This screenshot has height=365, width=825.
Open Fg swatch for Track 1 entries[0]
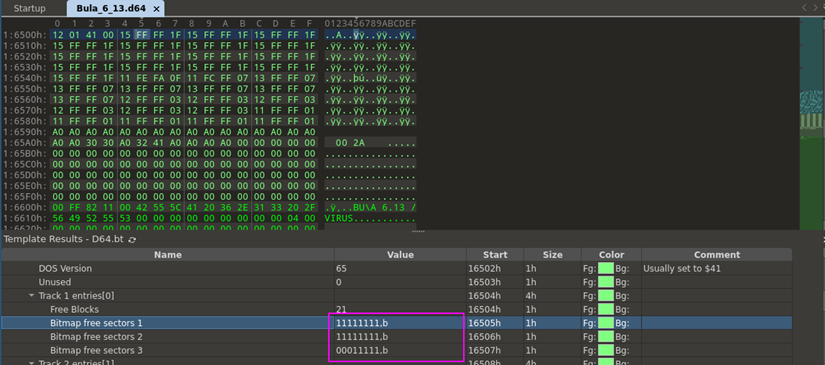coord(606,296)
